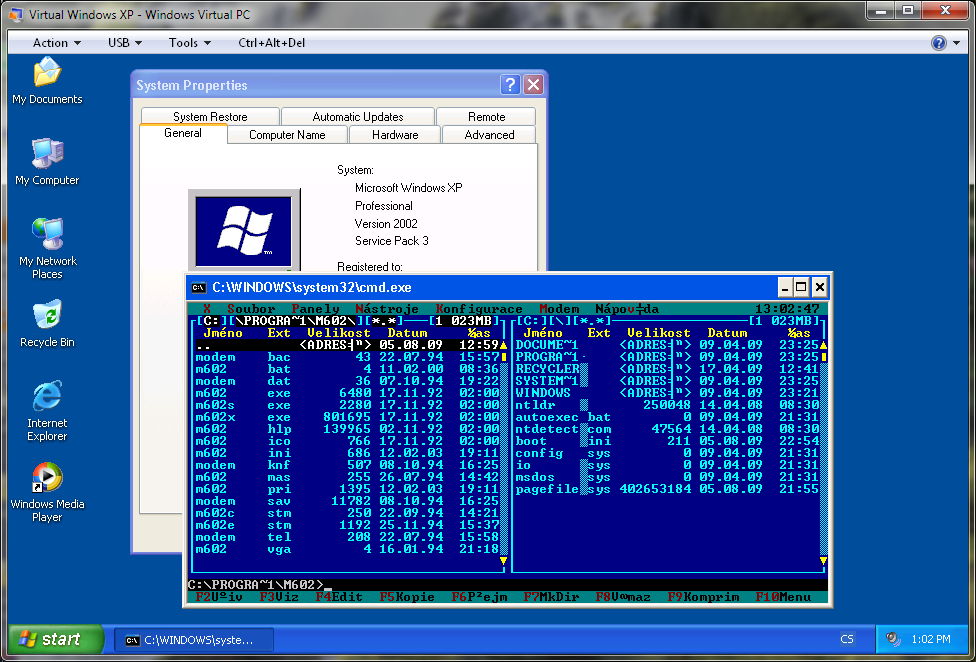Click right panel scroll down arrow

point(823,562)
